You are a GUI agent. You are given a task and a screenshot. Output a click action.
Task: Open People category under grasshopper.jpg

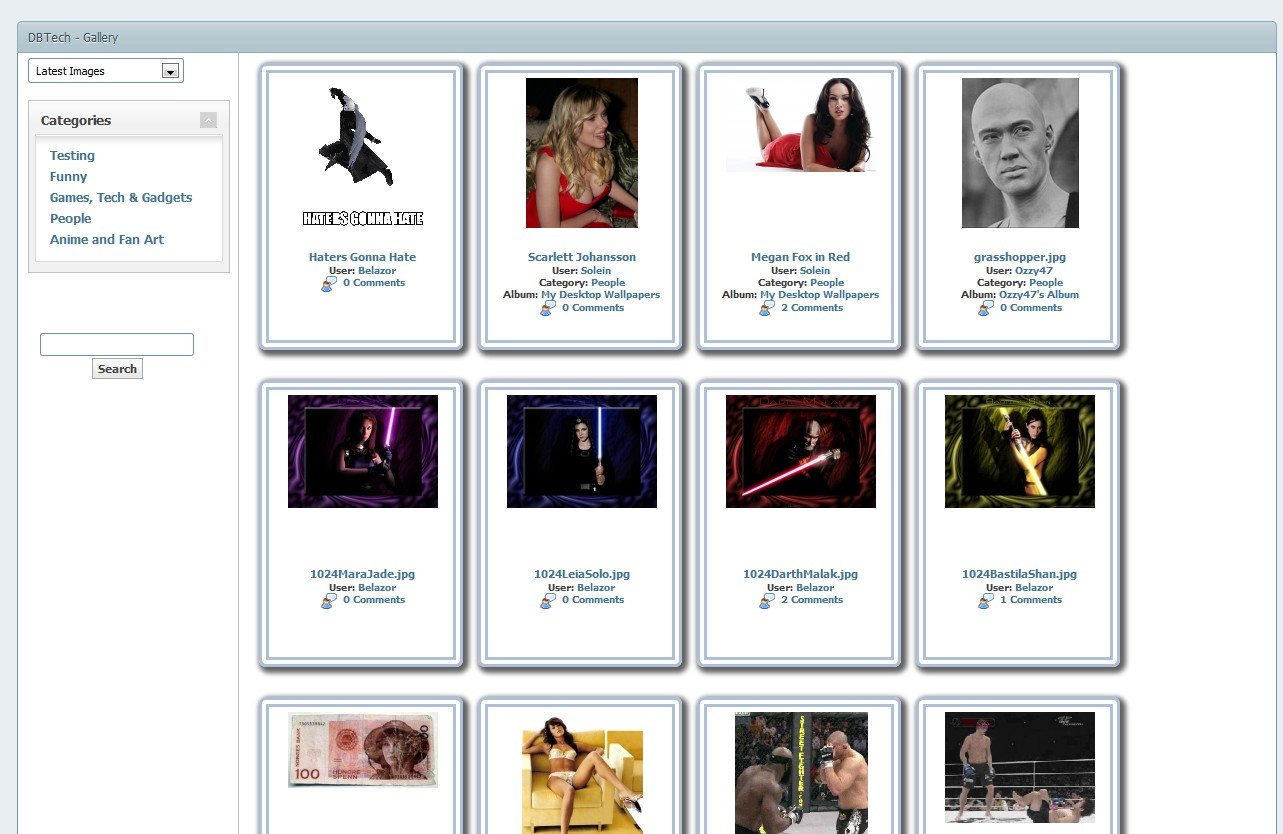[1046, 283]
